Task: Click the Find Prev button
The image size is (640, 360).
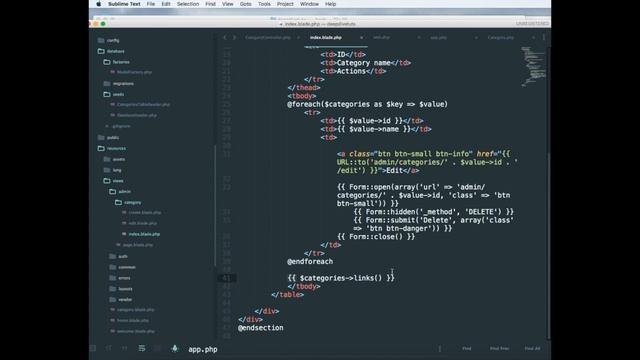Action: pyautogui.click(x=499, y=349)
